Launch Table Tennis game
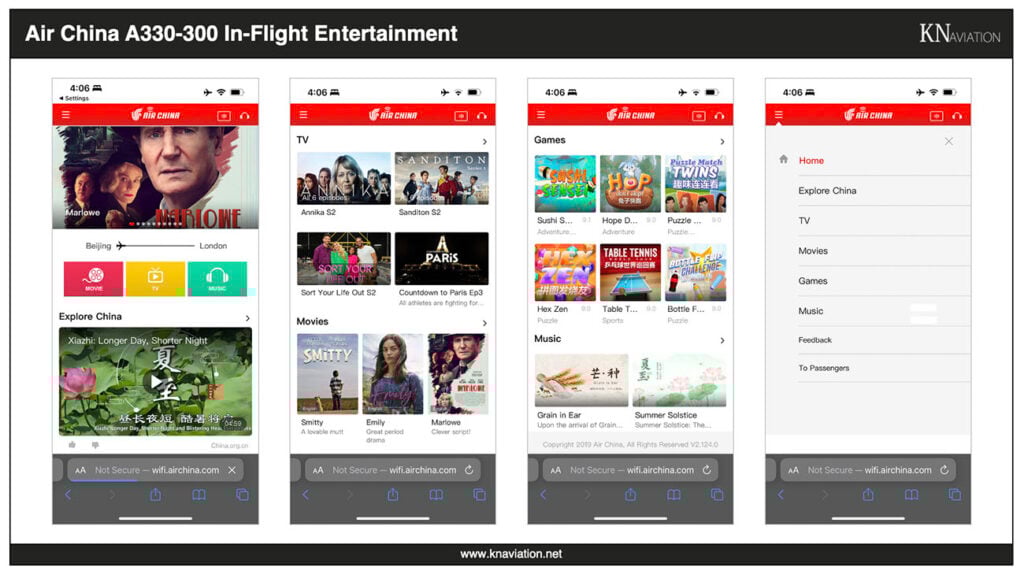1024x575 pixels. 630,272
